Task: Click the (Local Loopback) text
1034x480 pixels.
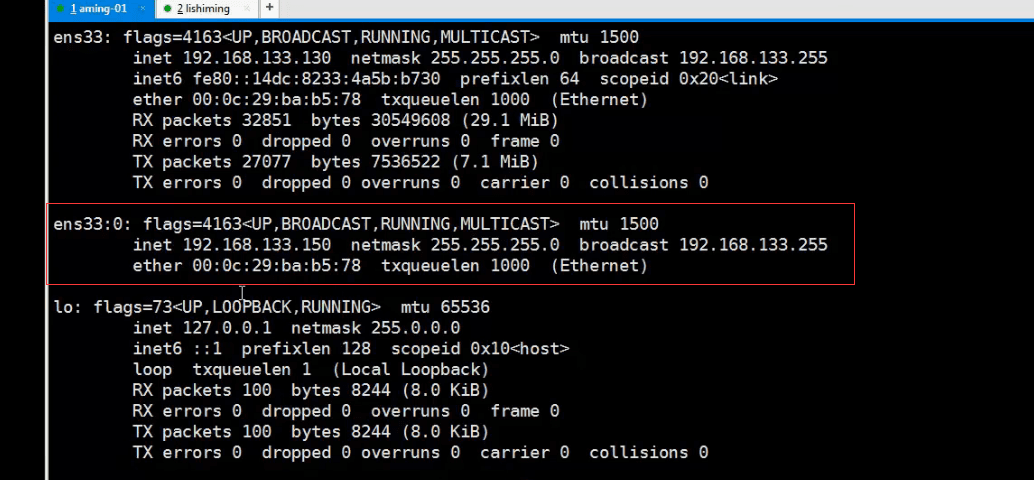Action: pyautogui.click(x=410, y=369)
